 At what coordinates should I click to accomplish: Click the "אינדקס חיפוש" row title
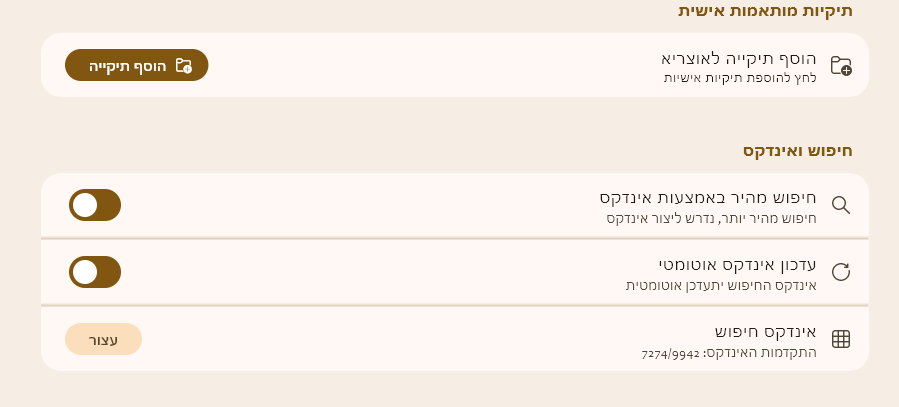[766, 331]
